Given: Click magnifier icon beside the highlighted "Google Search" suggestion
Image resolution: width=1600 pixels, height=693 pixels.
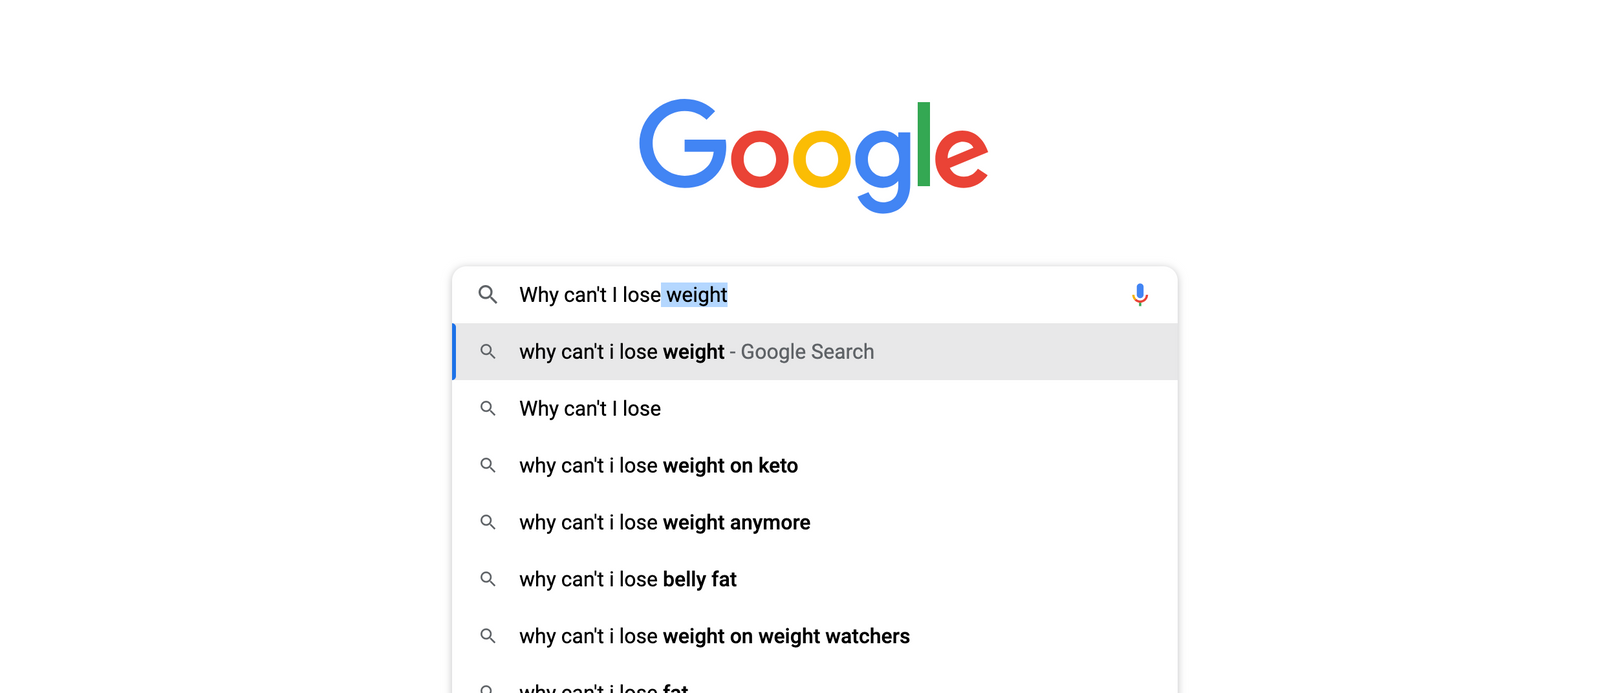Looking at the screenshot, I should point(488,352).
